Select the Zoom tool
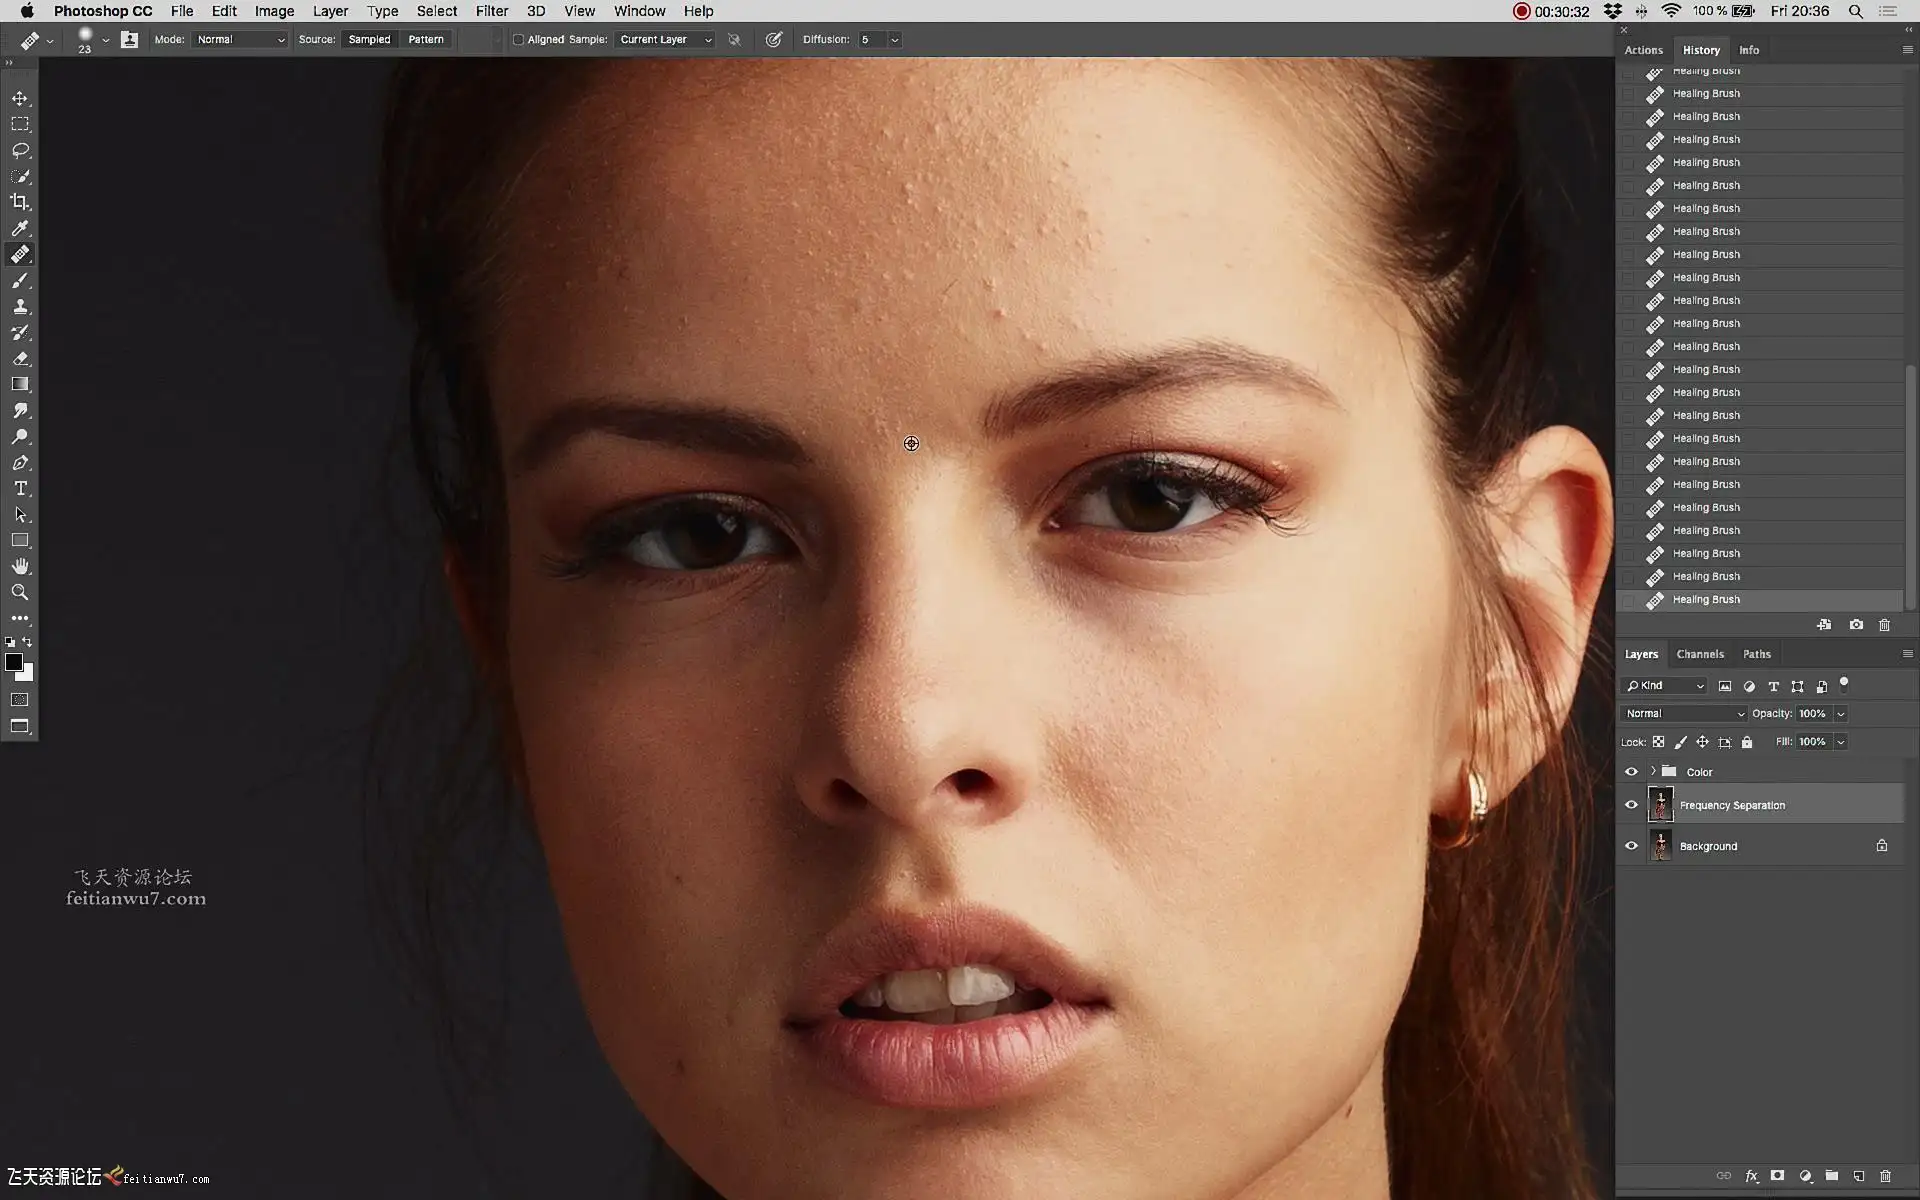1920x1200 pixels. pyautogui.click(x=20, y=592)
